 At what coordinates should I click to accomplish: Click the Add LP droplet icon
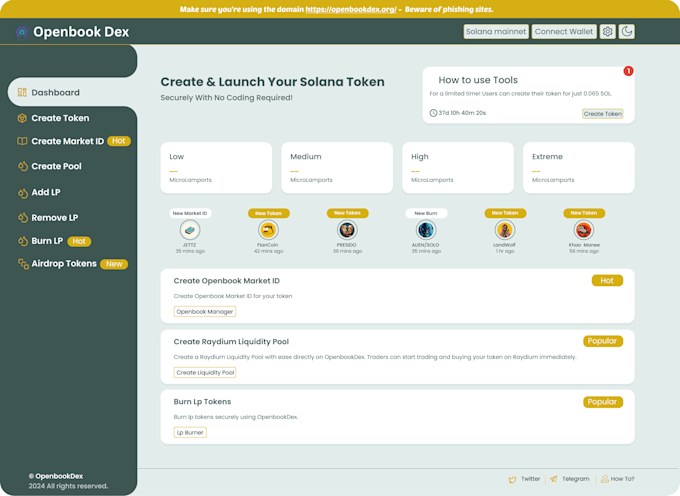pos(23,193)
